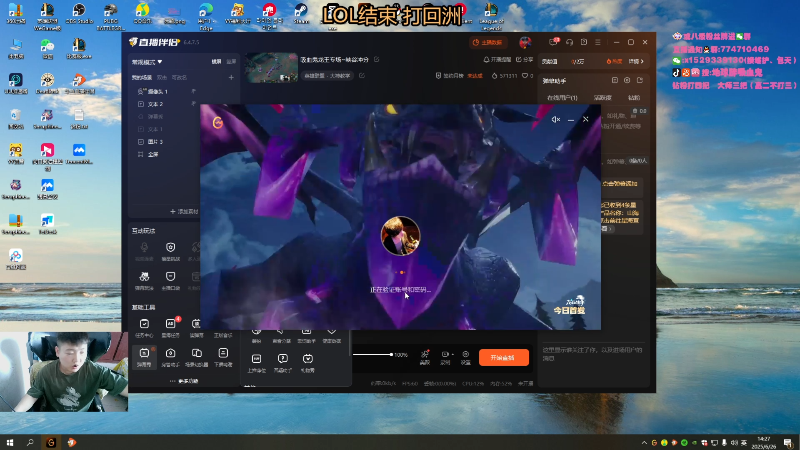Open the 录制 record dropdown

point(446,357)
